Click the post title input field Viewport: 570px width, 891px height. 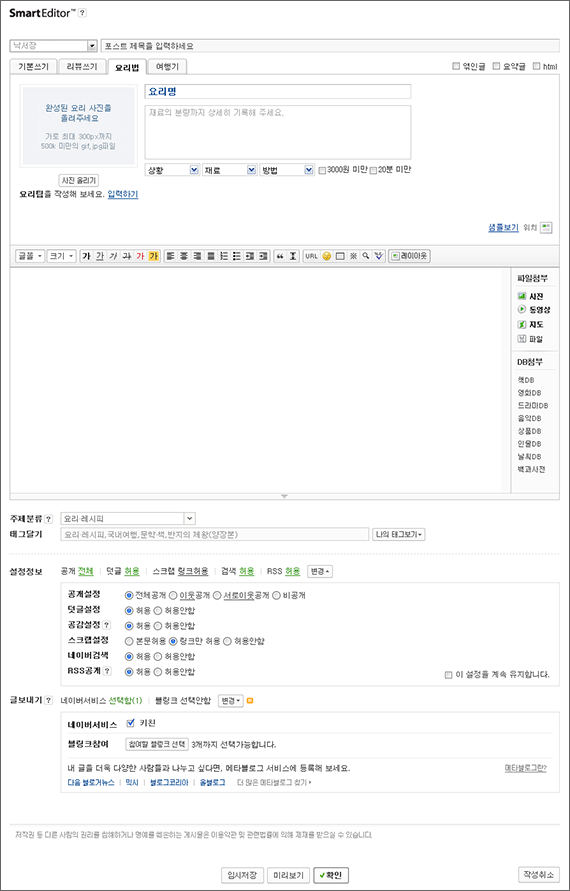tap(330, 46)
